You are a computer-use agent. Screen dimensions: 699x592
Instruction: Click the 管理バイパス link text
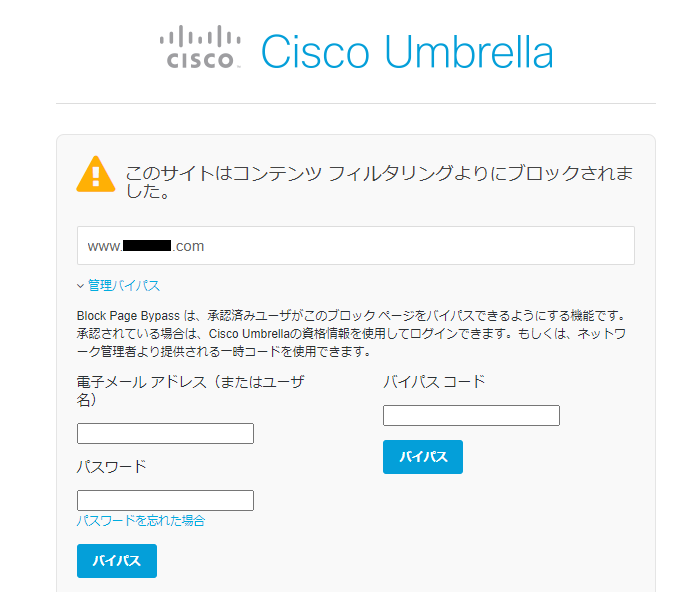pos(123,285)
